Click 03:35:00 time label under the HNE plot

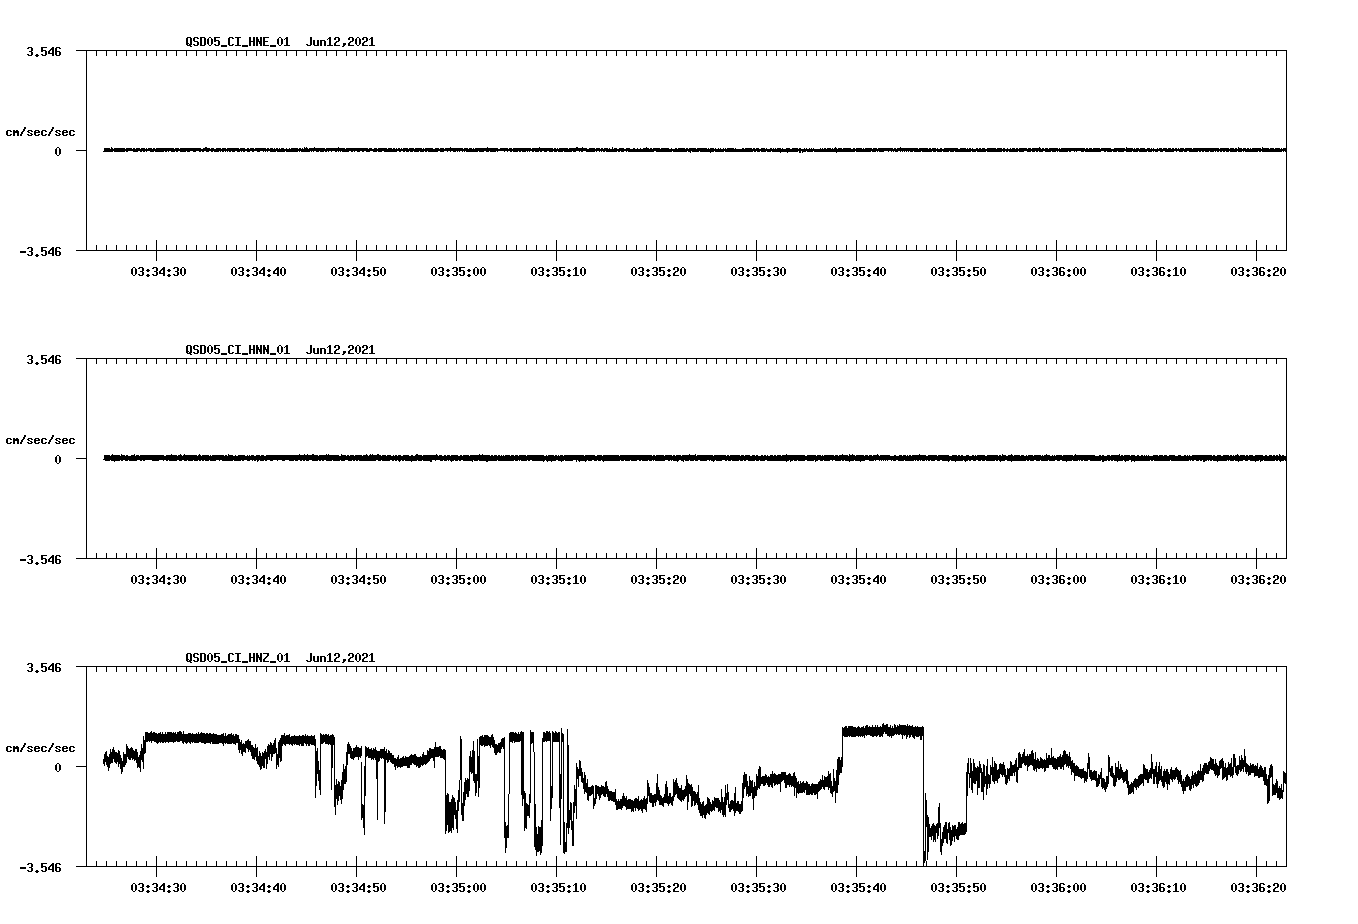click(458, 272)
